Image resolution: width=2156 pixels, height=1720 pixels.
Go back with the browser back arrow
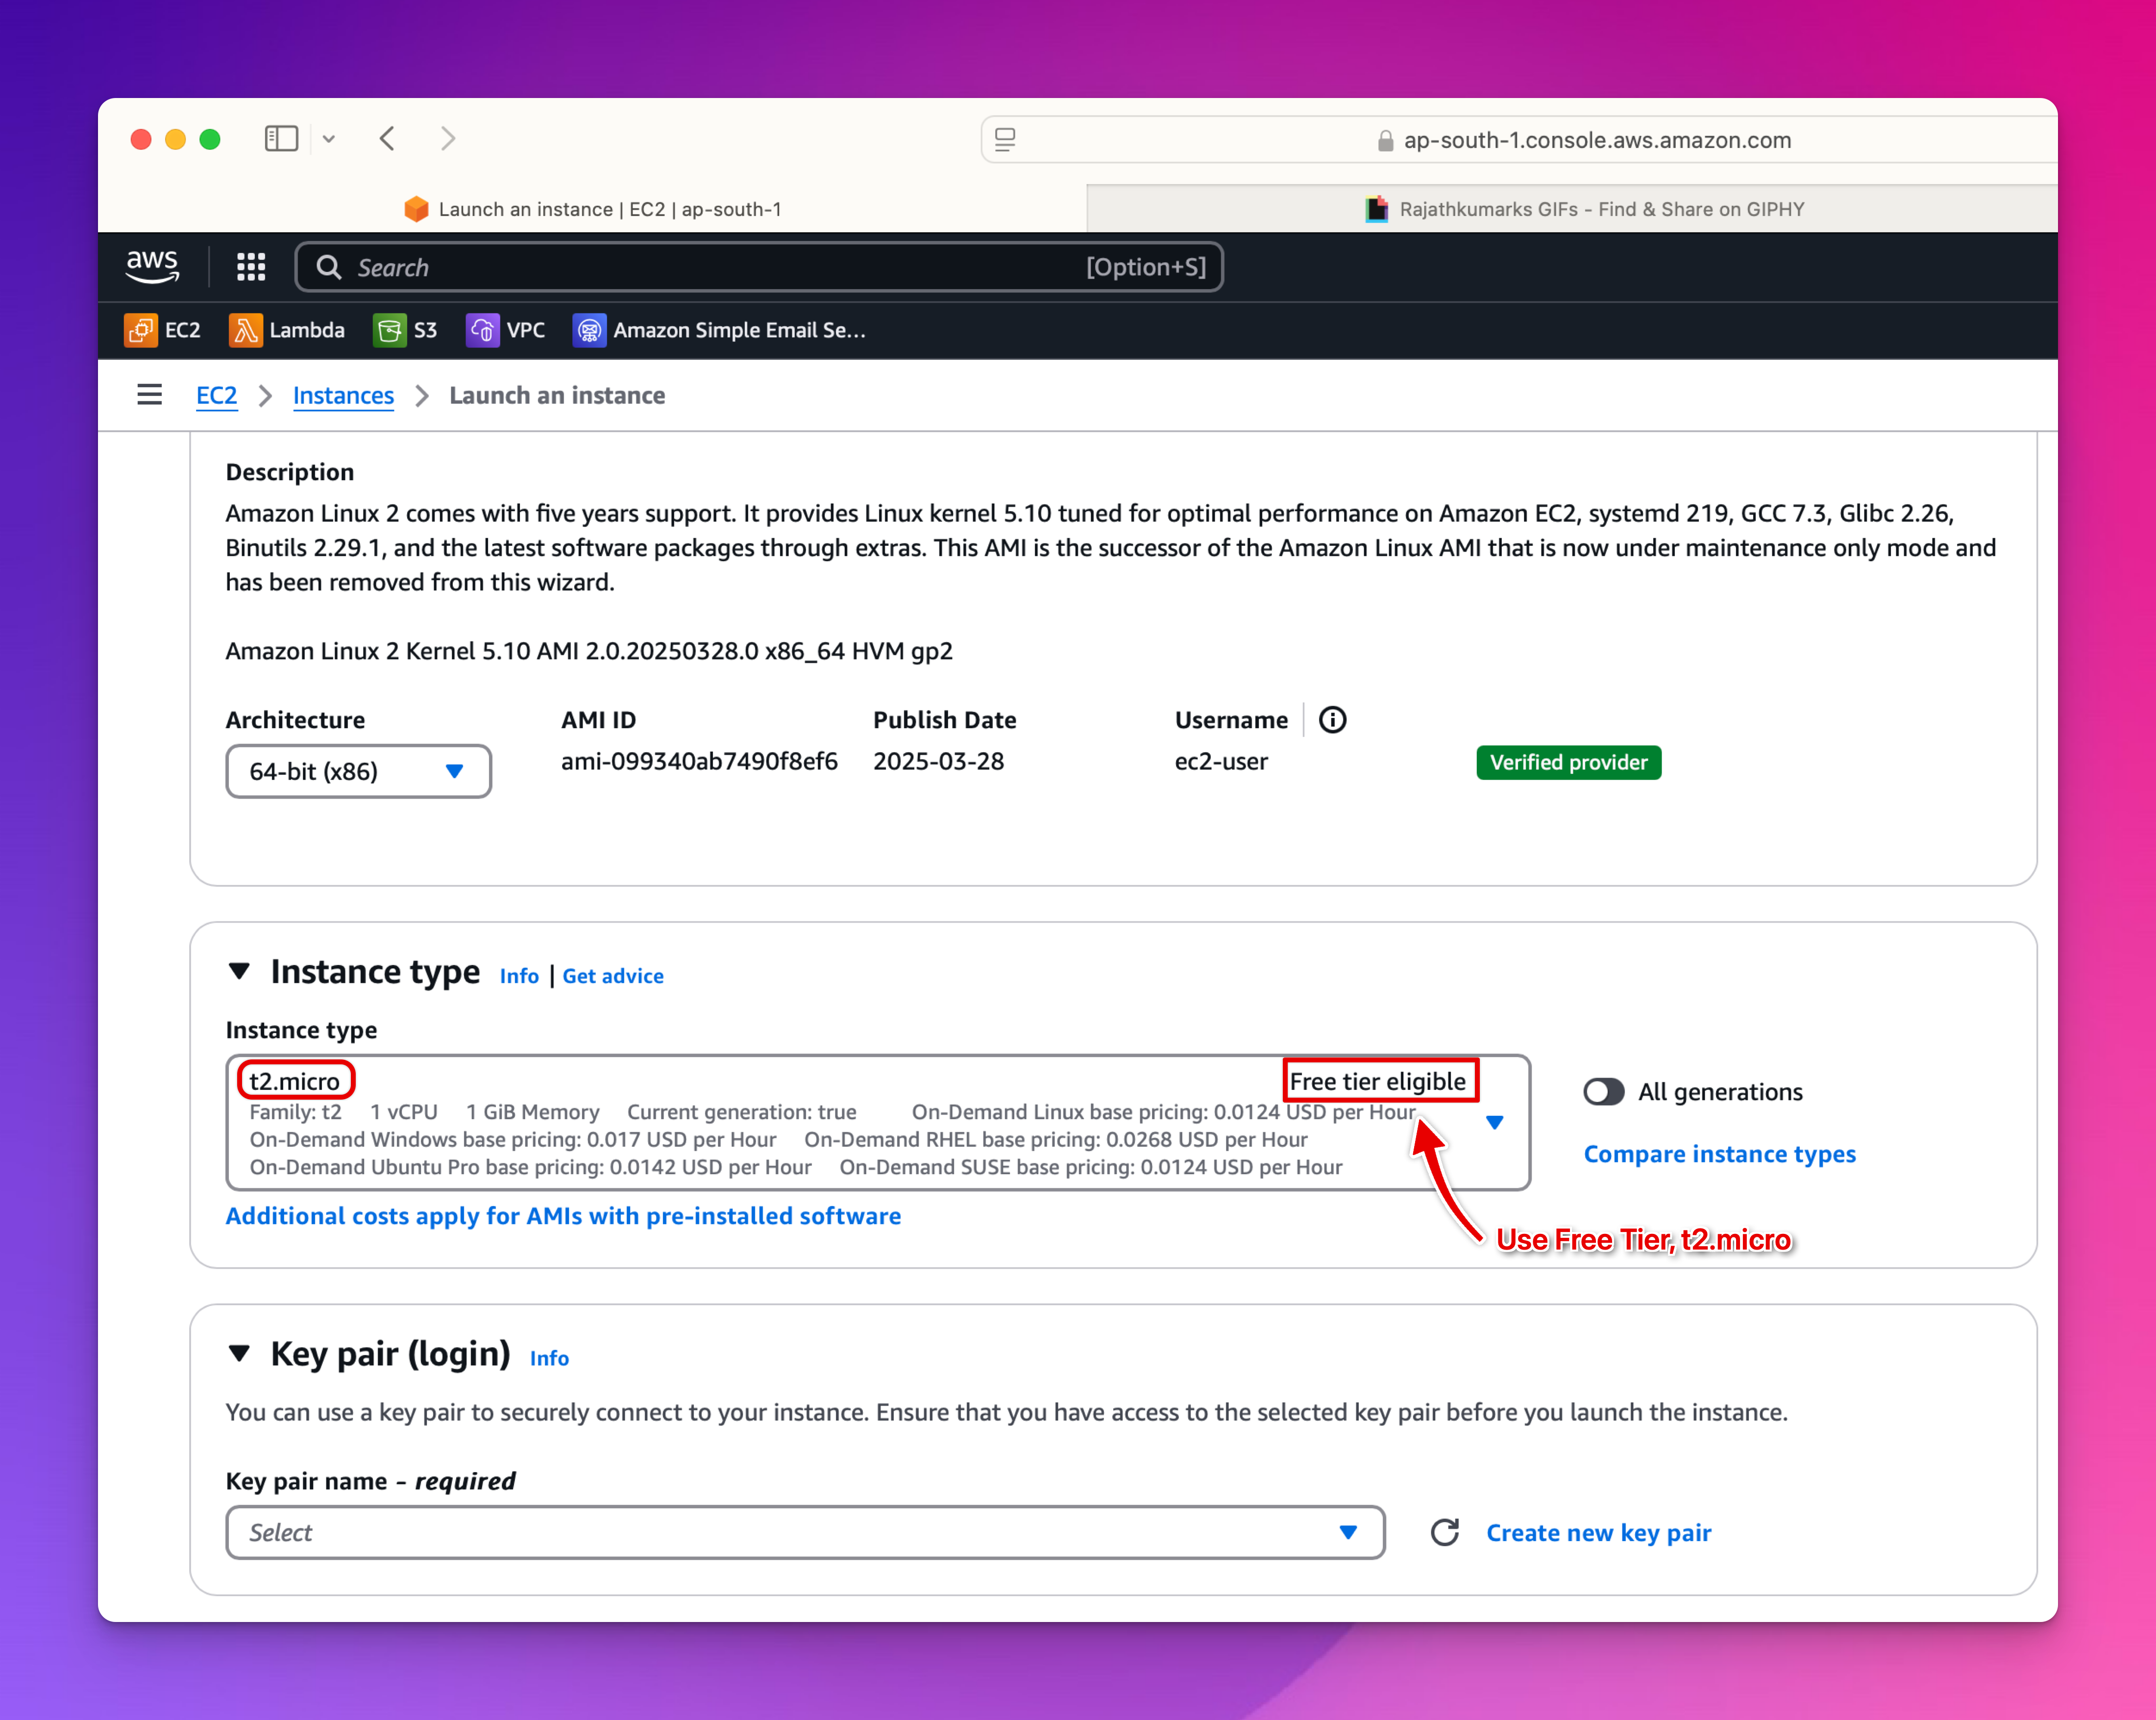(x=388, y=138)
